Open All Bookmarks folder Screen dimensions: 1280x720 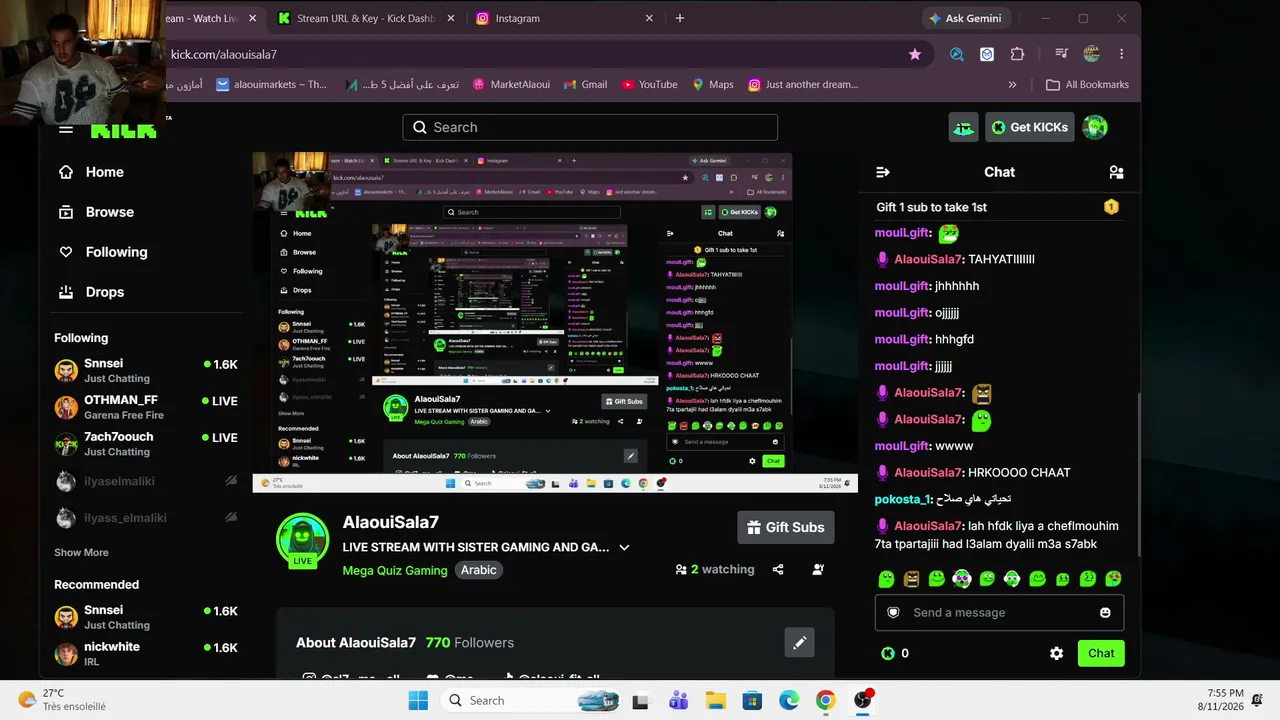(1087, 85)
